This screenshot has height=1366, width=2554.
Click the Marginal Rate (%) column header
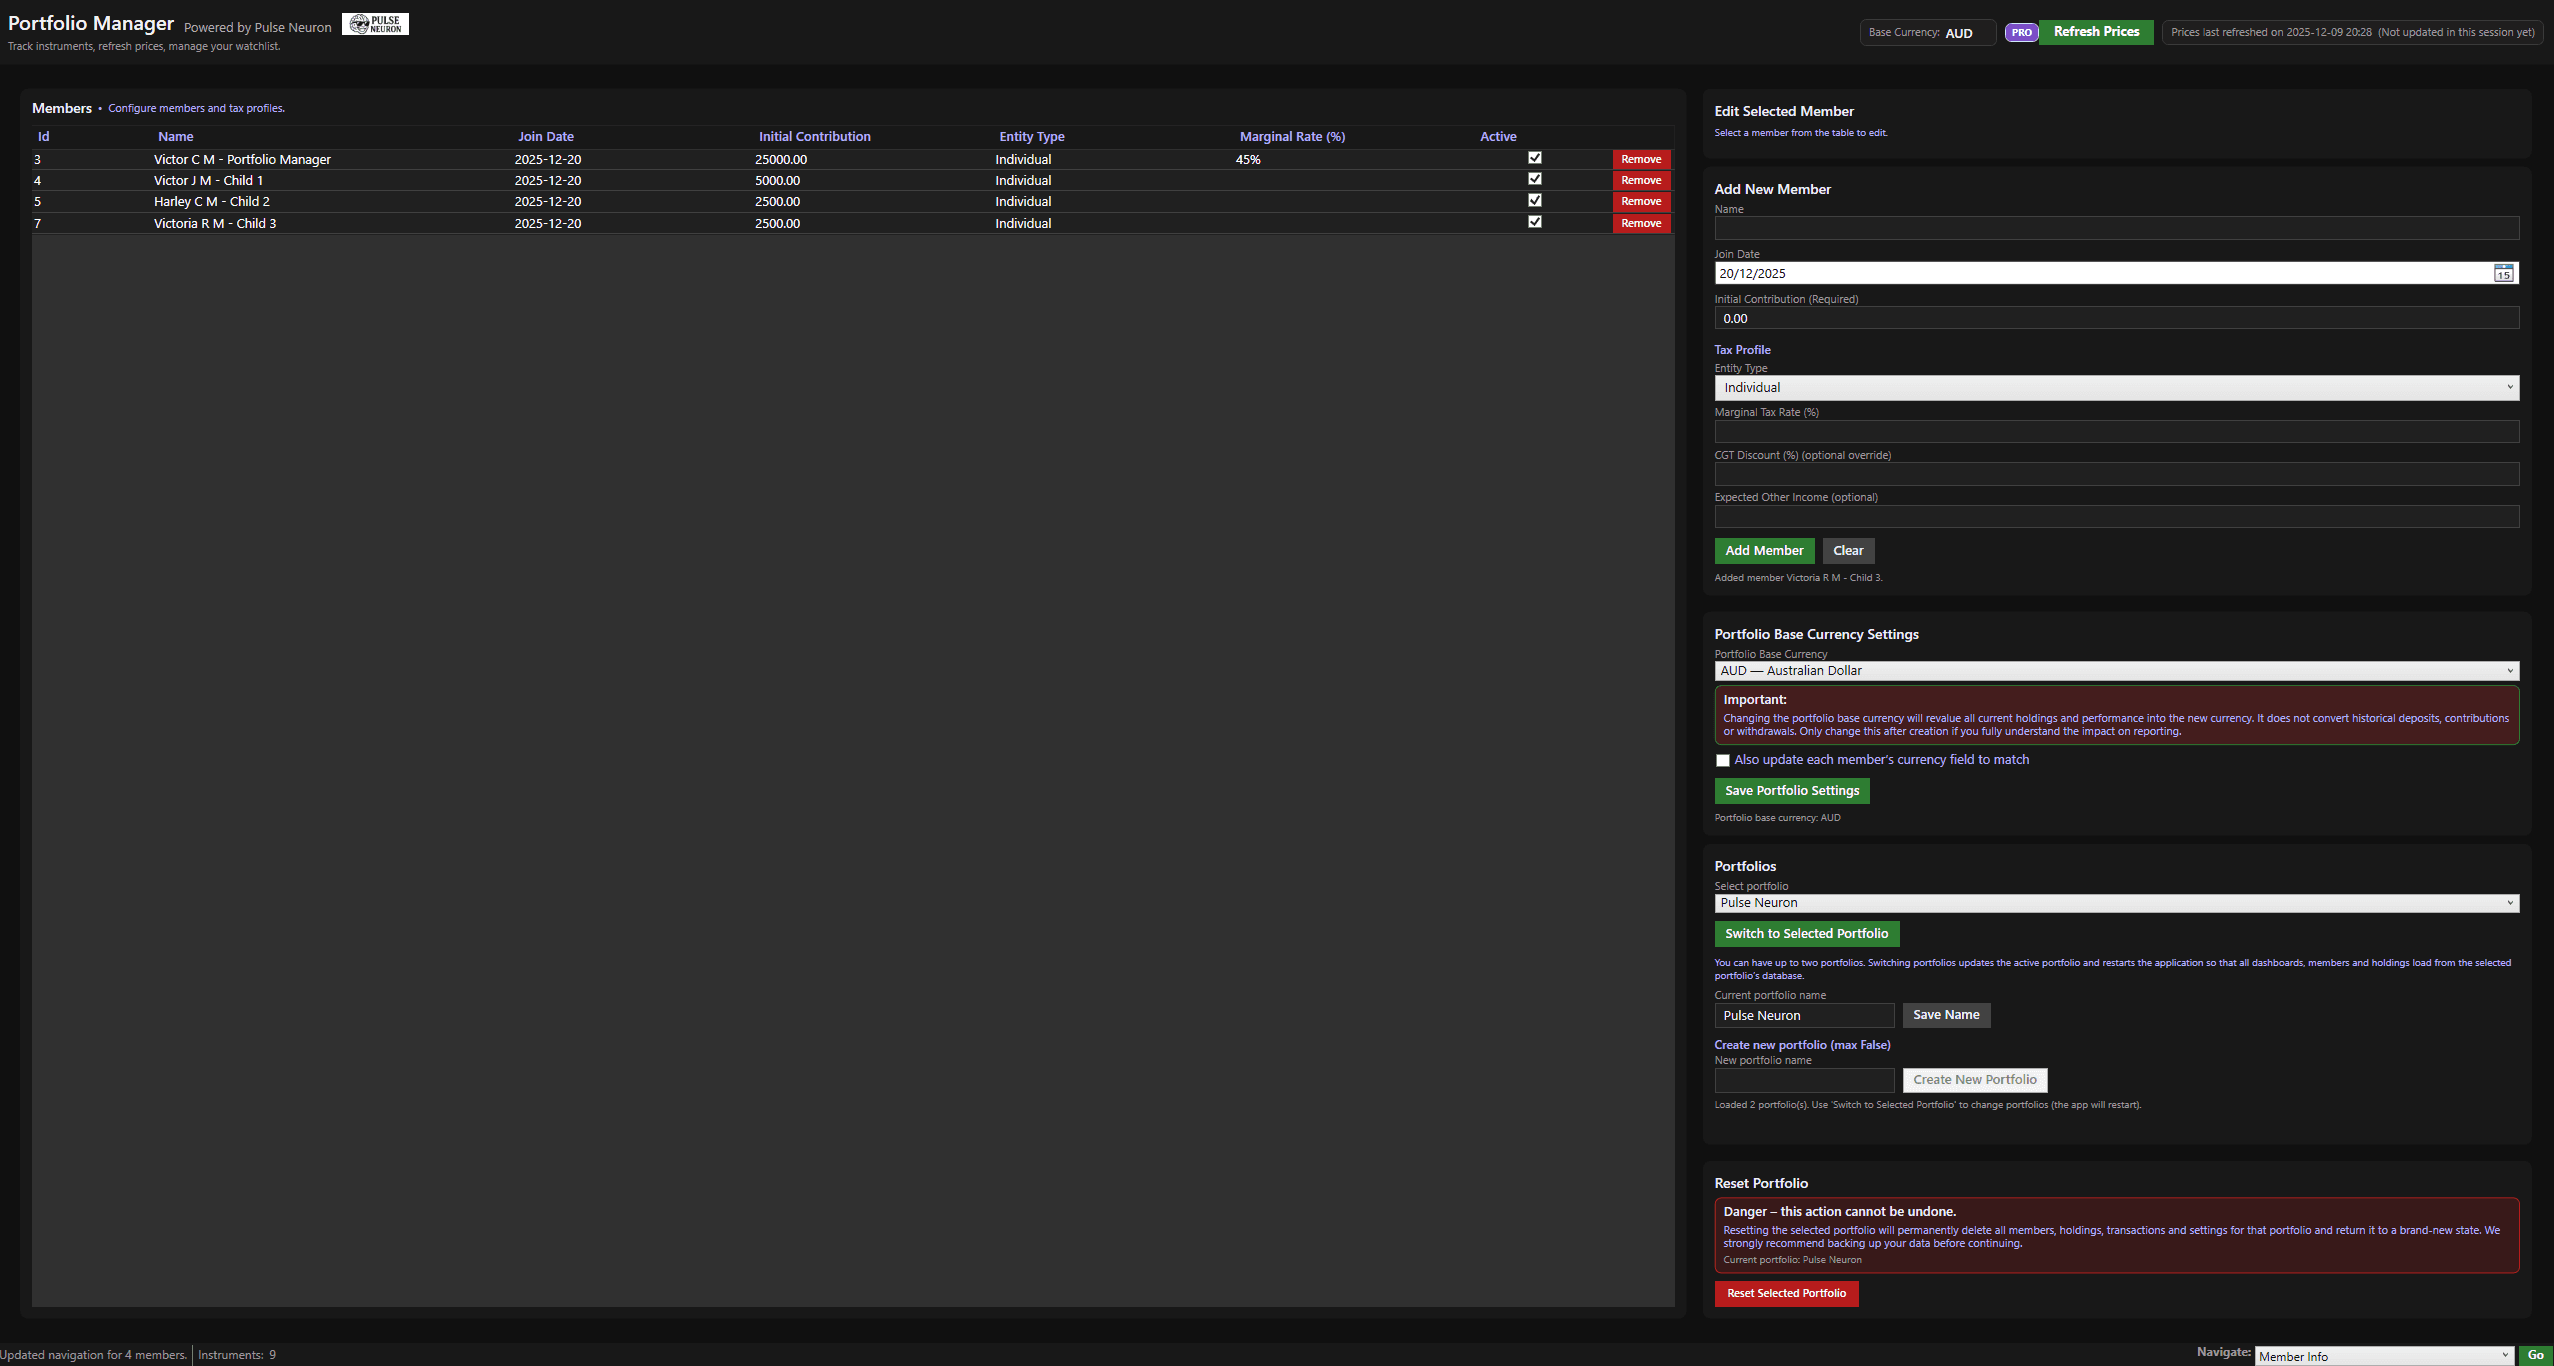(1291, 137)
